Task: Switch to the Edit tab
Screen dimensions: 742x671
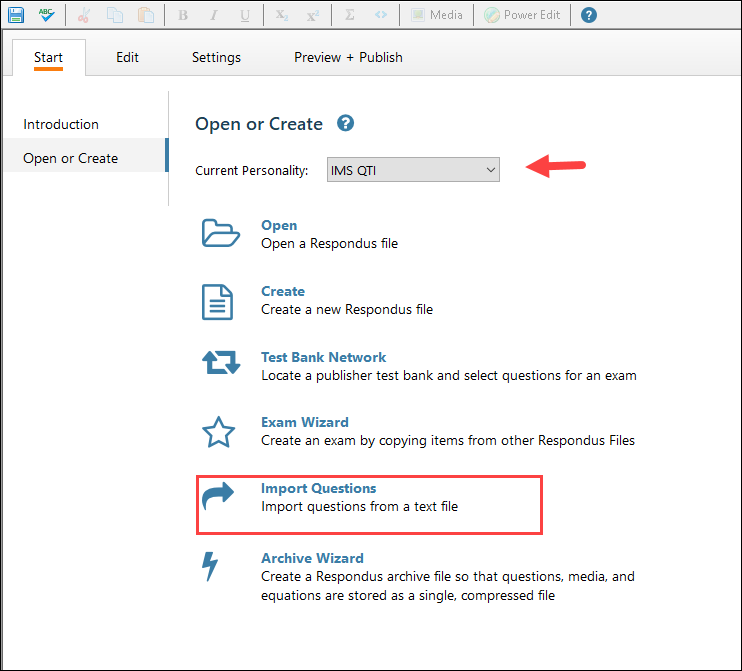Action: [x=127, y=57]
